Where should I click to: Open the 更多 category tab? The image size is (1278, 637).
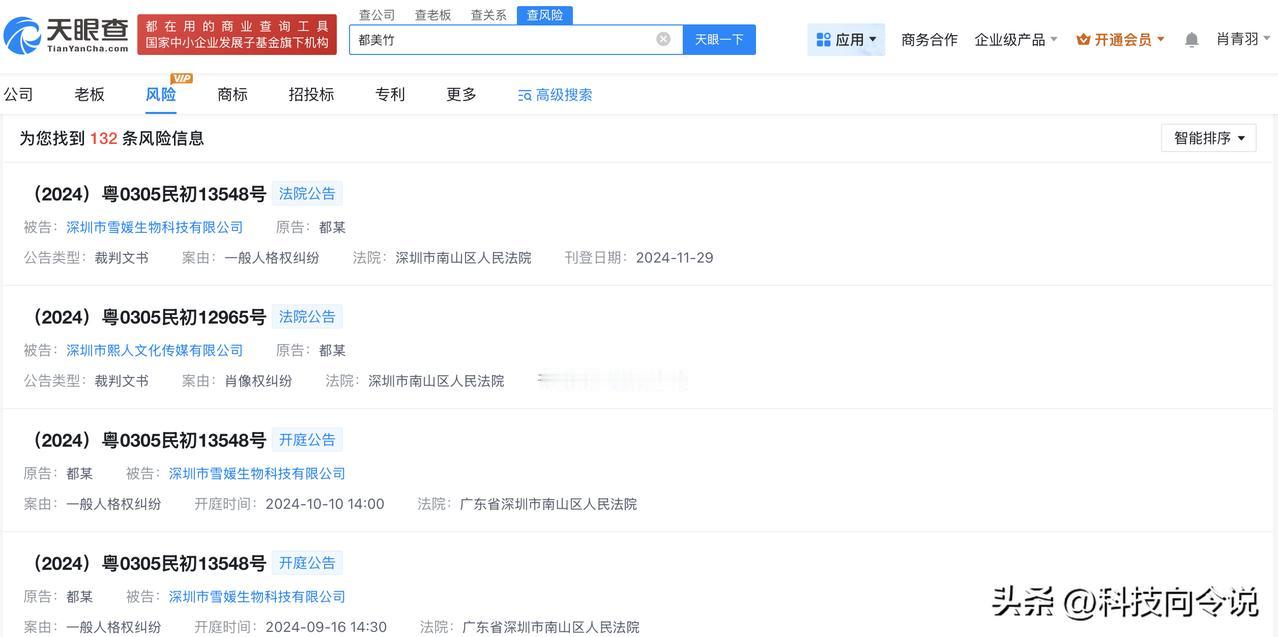click(461, 94)
